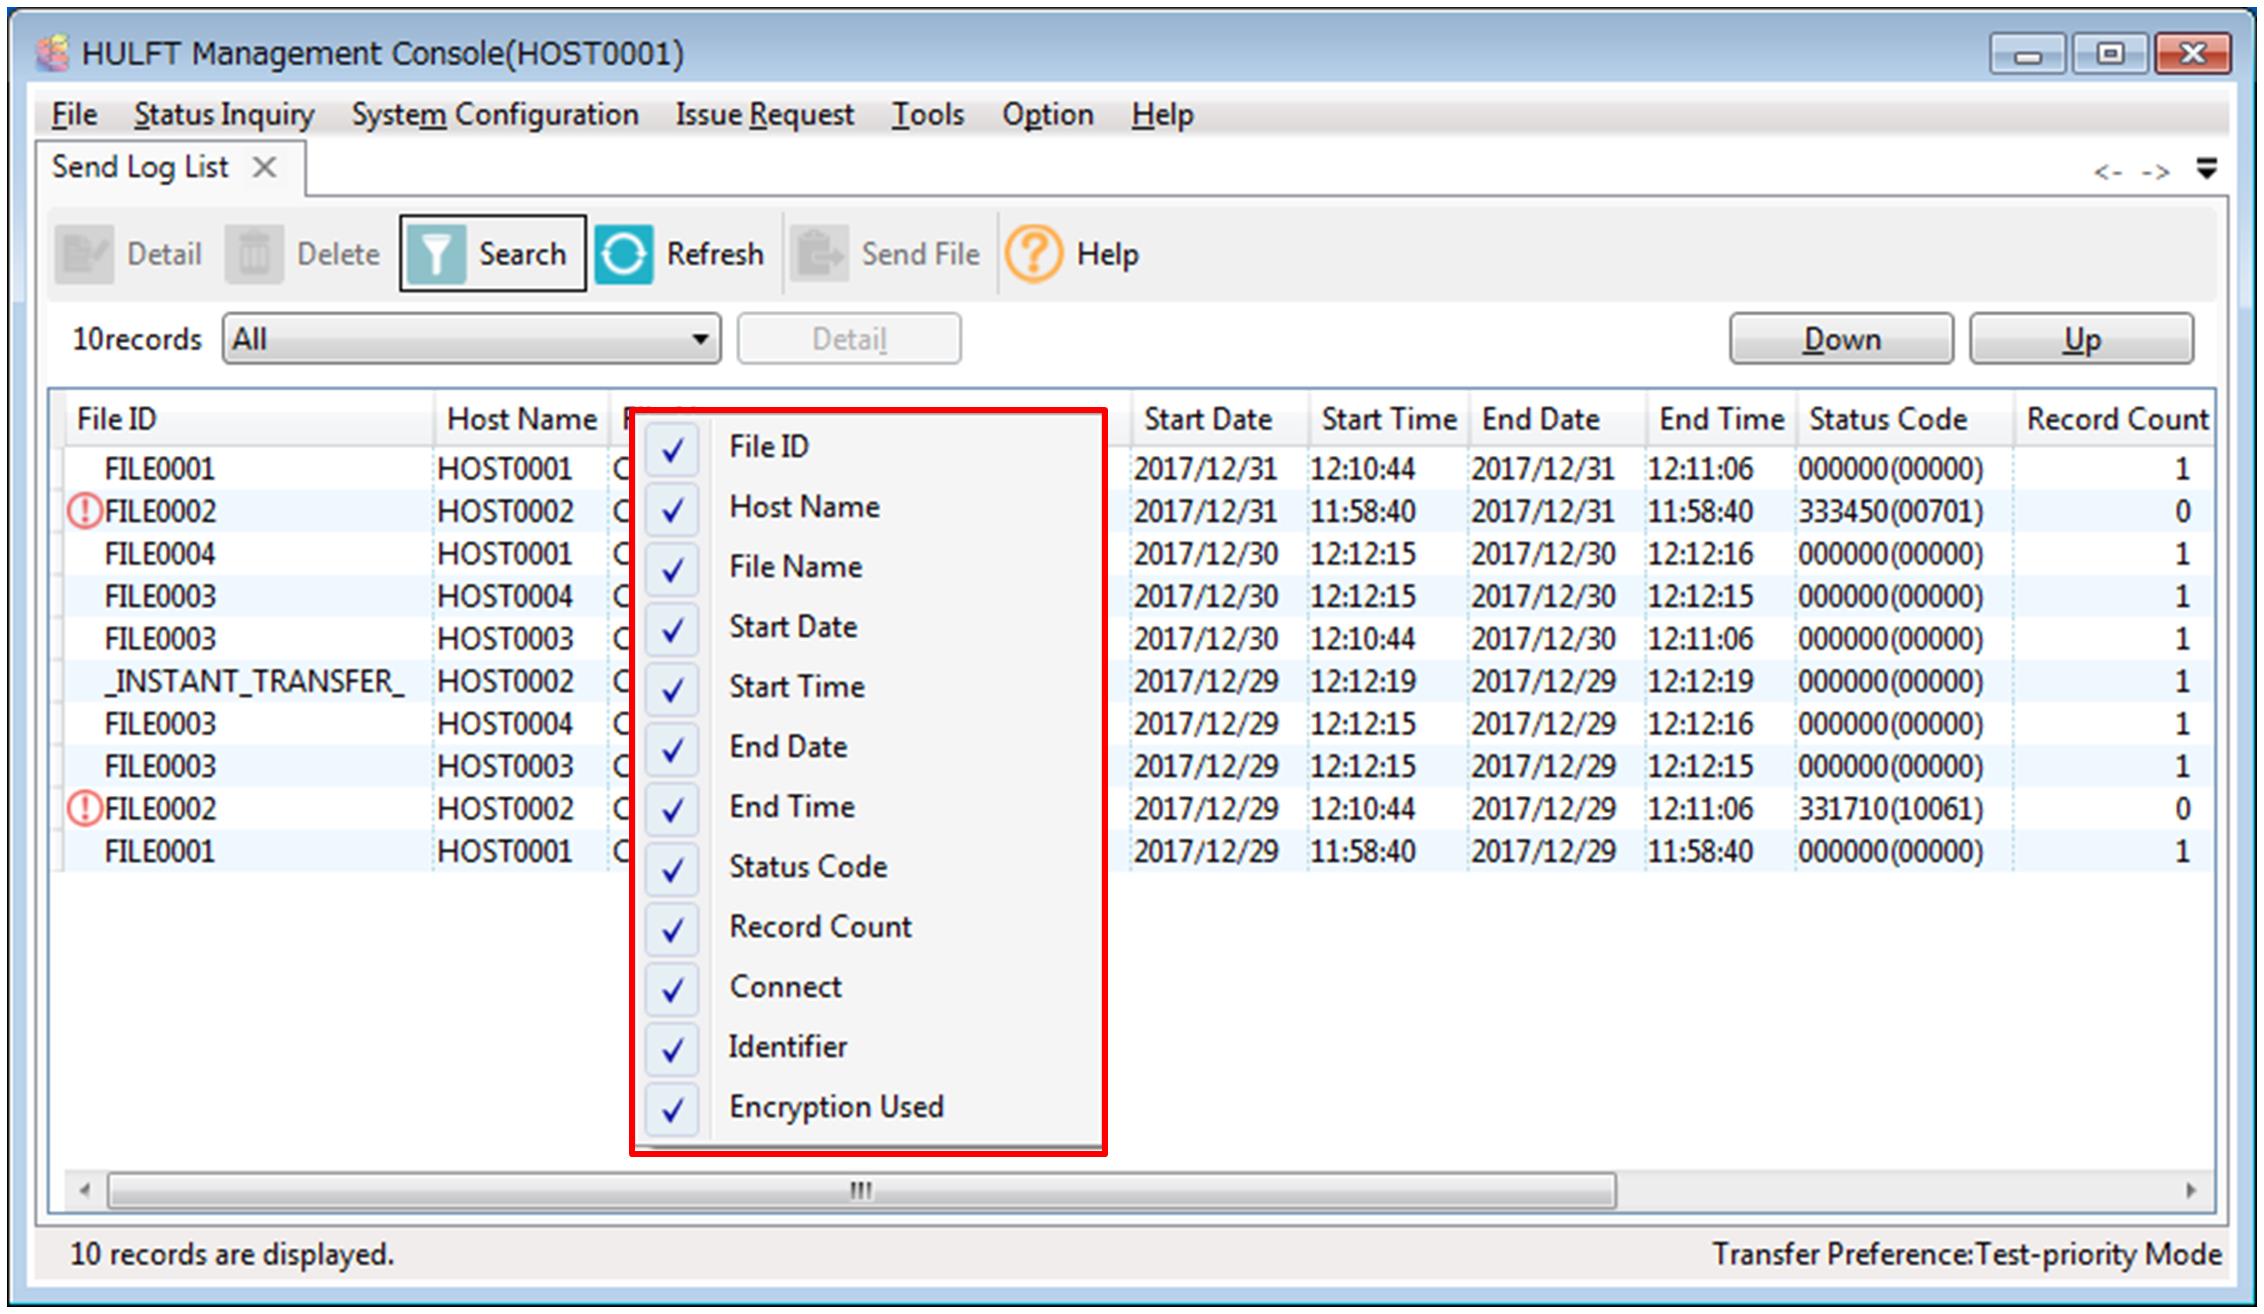Open the Issue Request menu
The image size is (2264, 1314).
765,115
